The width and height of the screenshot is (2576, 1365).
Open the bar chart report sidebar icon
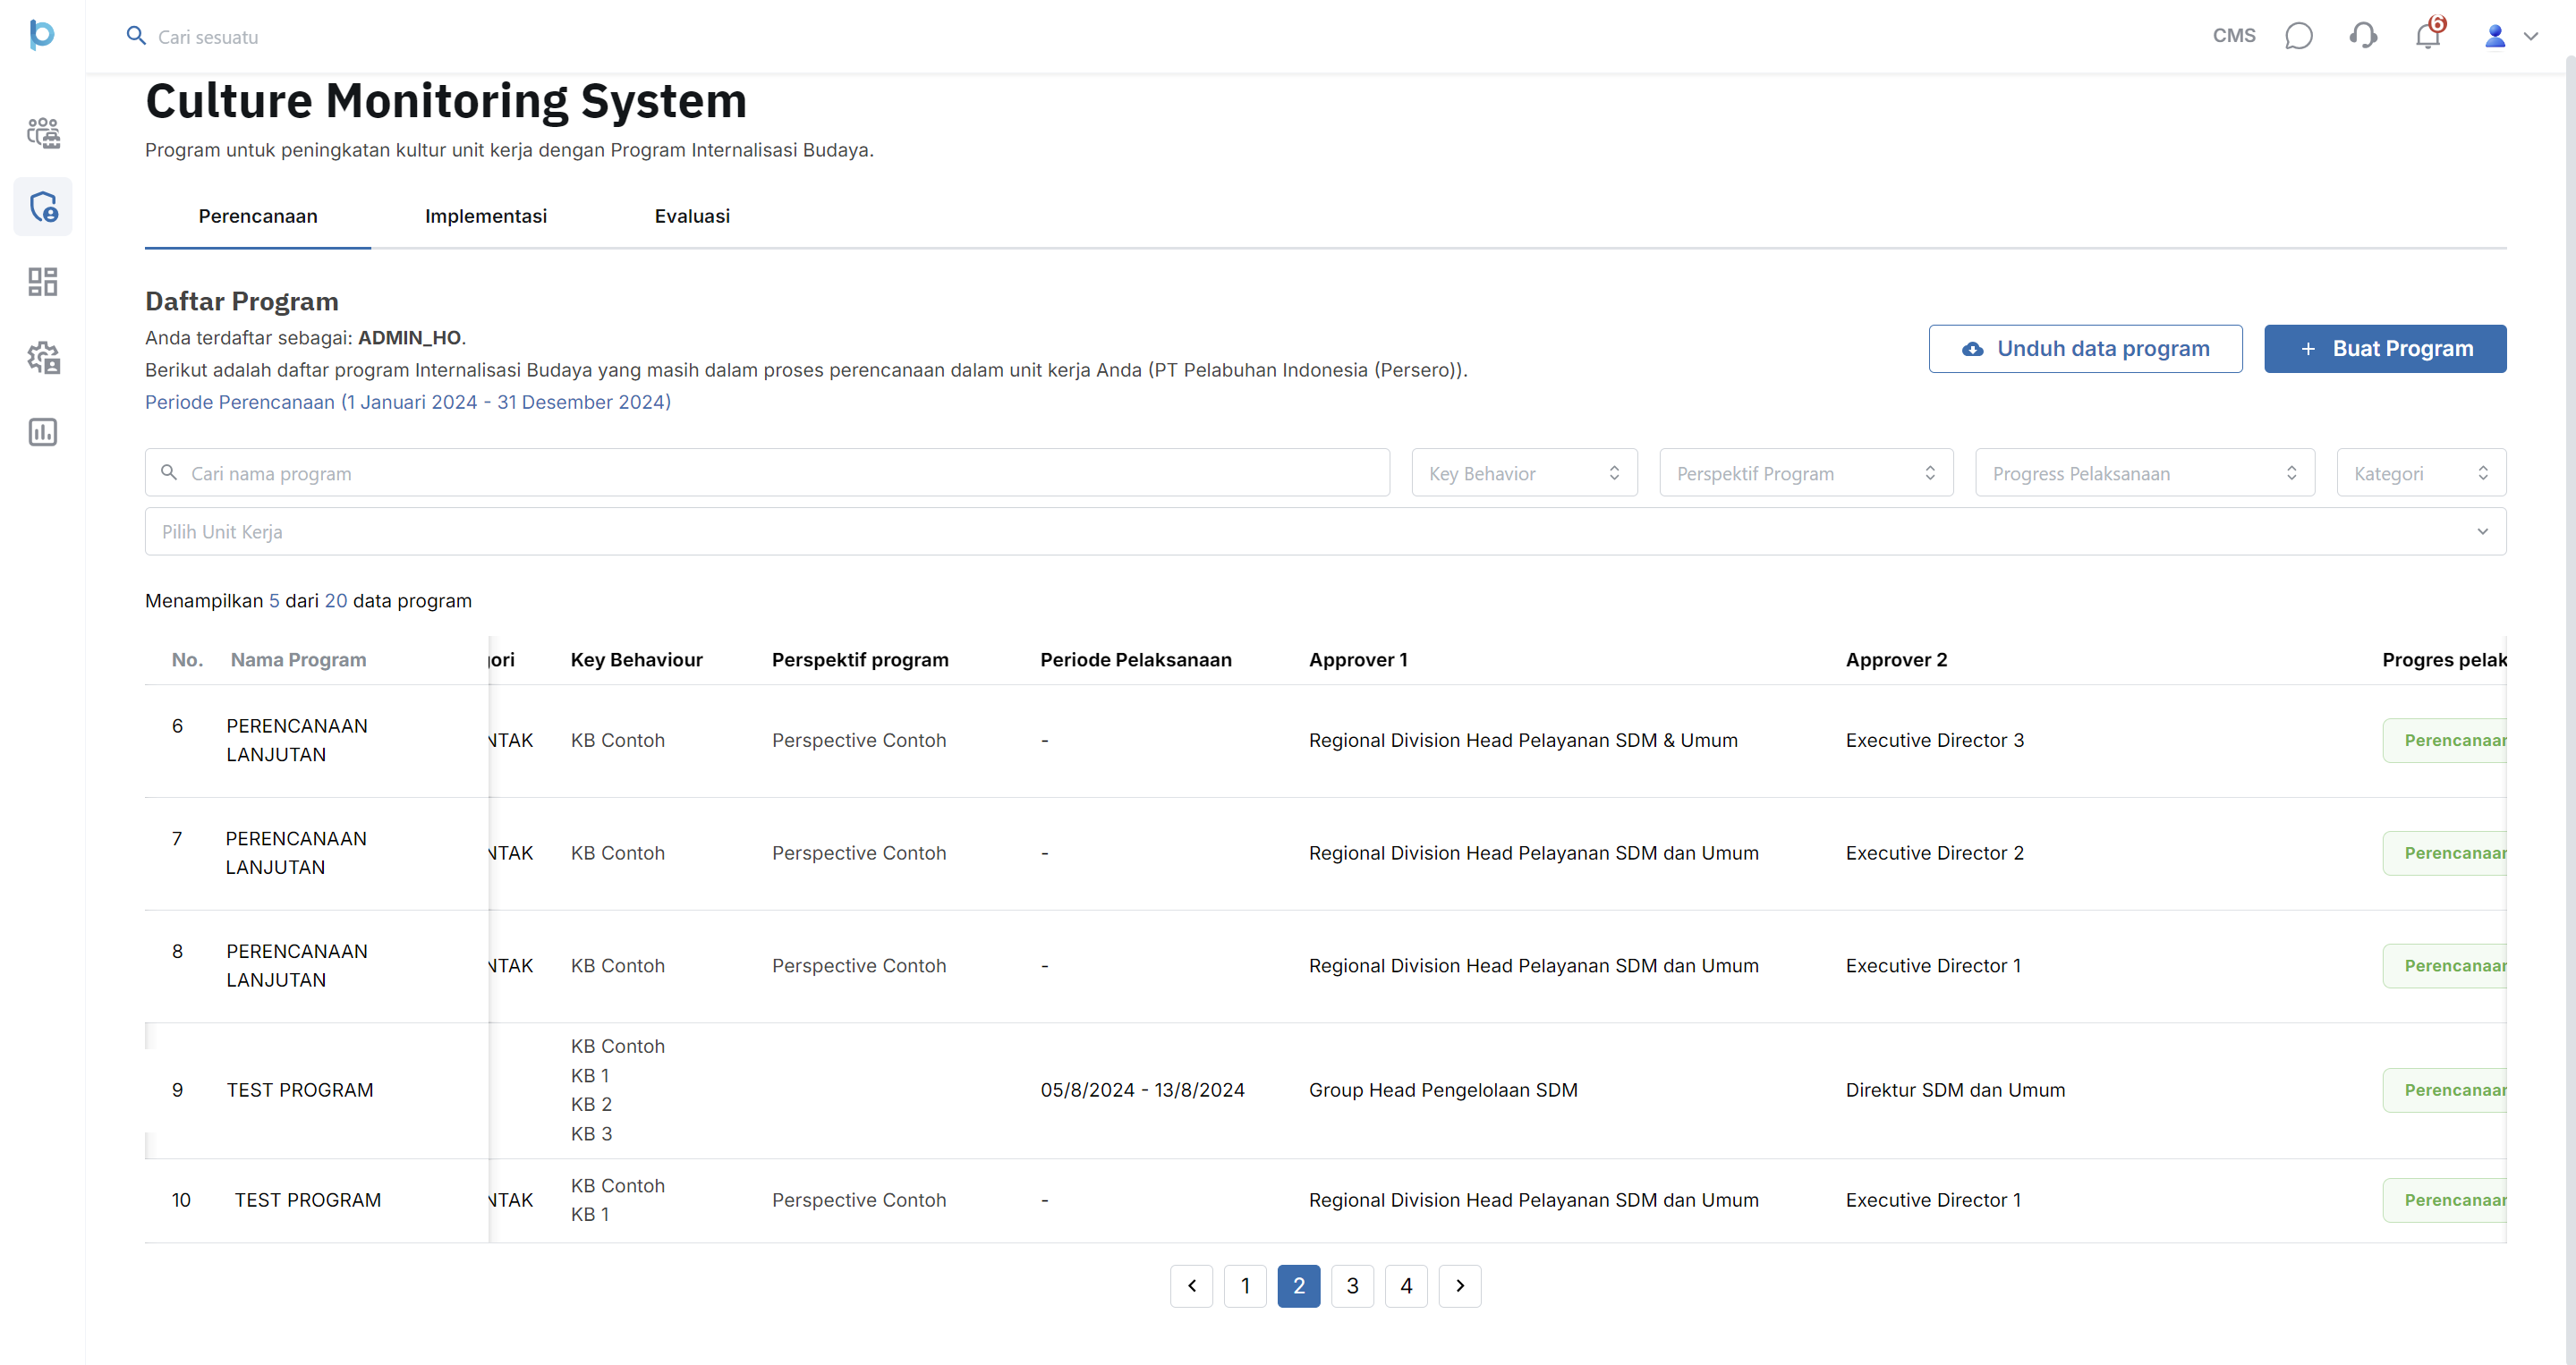pyautogui.click(x=43, y=432)
